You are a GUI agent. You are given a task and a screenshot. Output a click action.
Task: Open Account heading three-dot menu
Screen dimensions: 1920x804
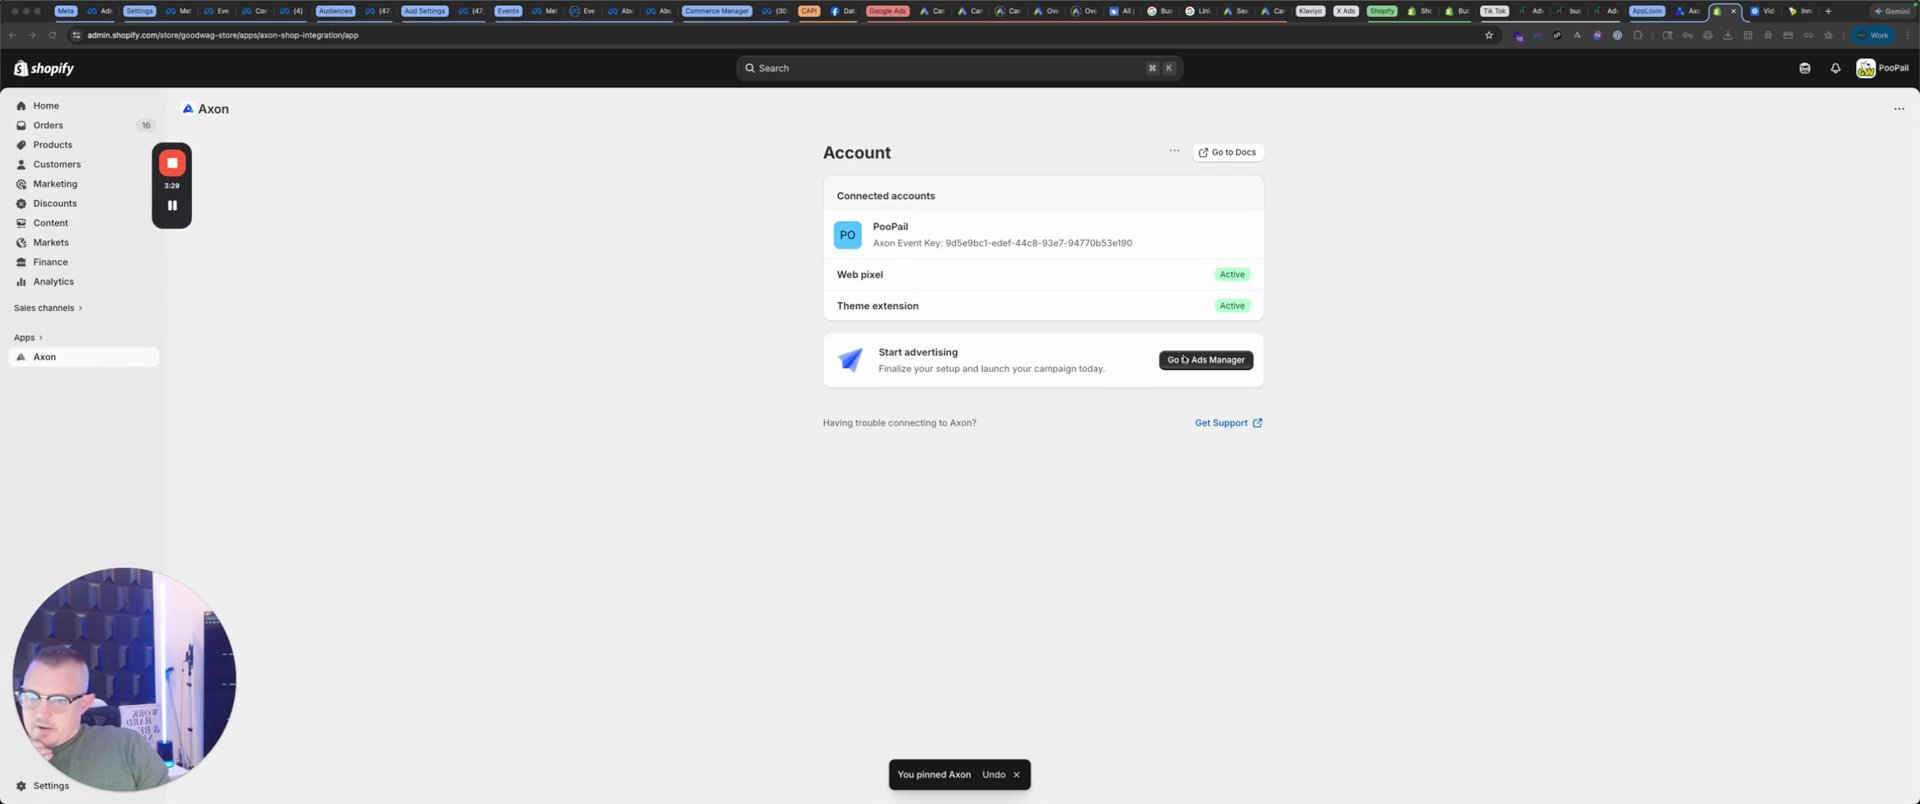[x=1174, y=151]
